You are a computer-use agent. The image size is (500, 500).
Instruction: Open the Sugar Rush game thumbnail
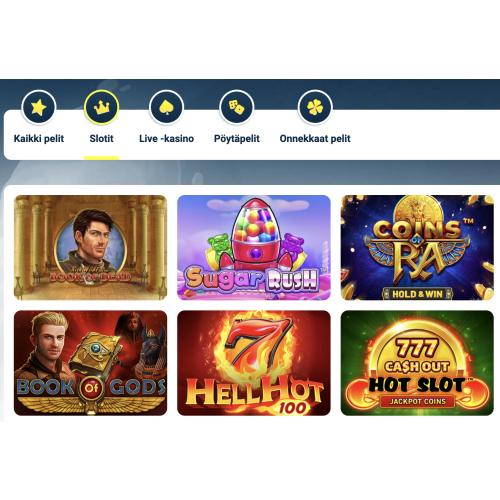click(x=254, y=248)
